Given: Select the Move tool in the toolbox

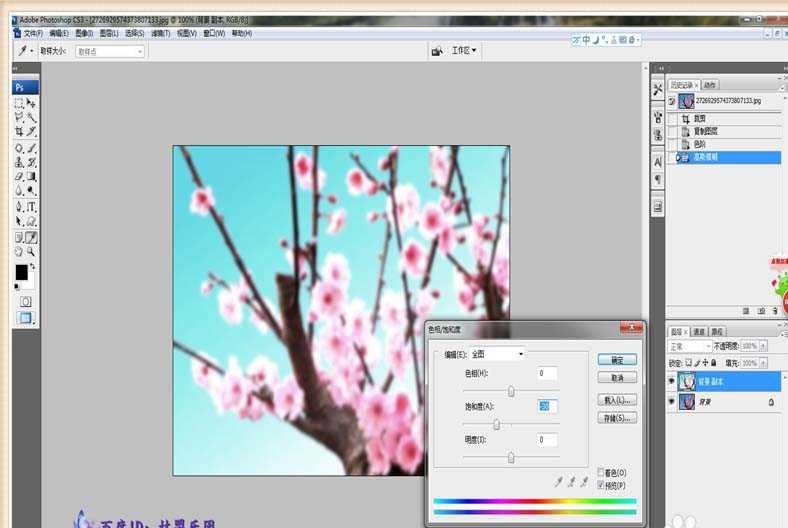Looking at the screenshot, I should 32,103.
